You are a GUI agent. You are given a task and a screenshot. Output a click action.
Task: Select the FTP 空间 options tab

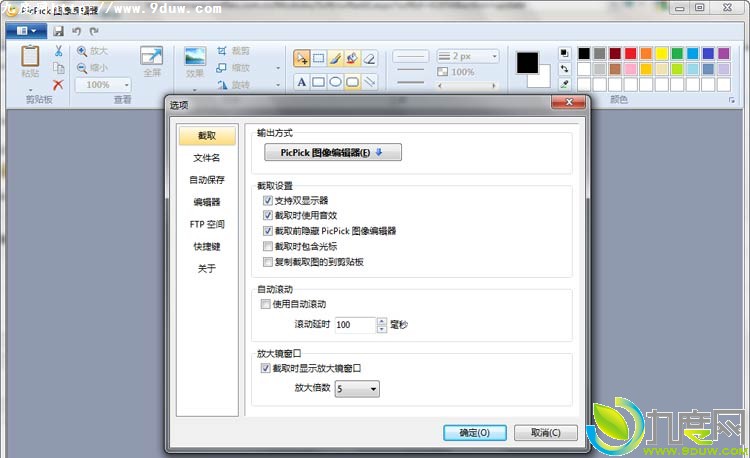tap(207, 224)
